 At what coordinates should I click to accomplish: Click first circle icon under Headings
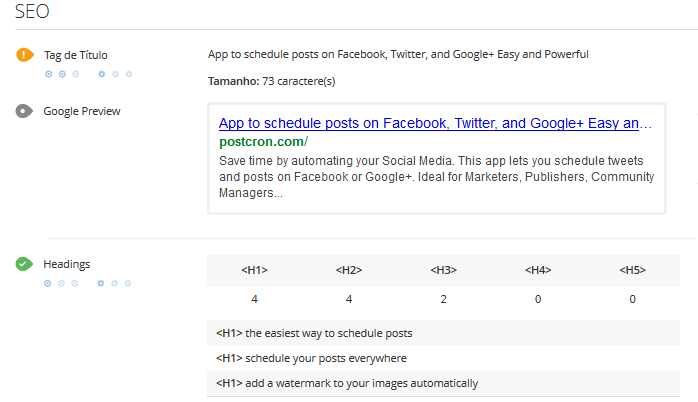[48, 284]
